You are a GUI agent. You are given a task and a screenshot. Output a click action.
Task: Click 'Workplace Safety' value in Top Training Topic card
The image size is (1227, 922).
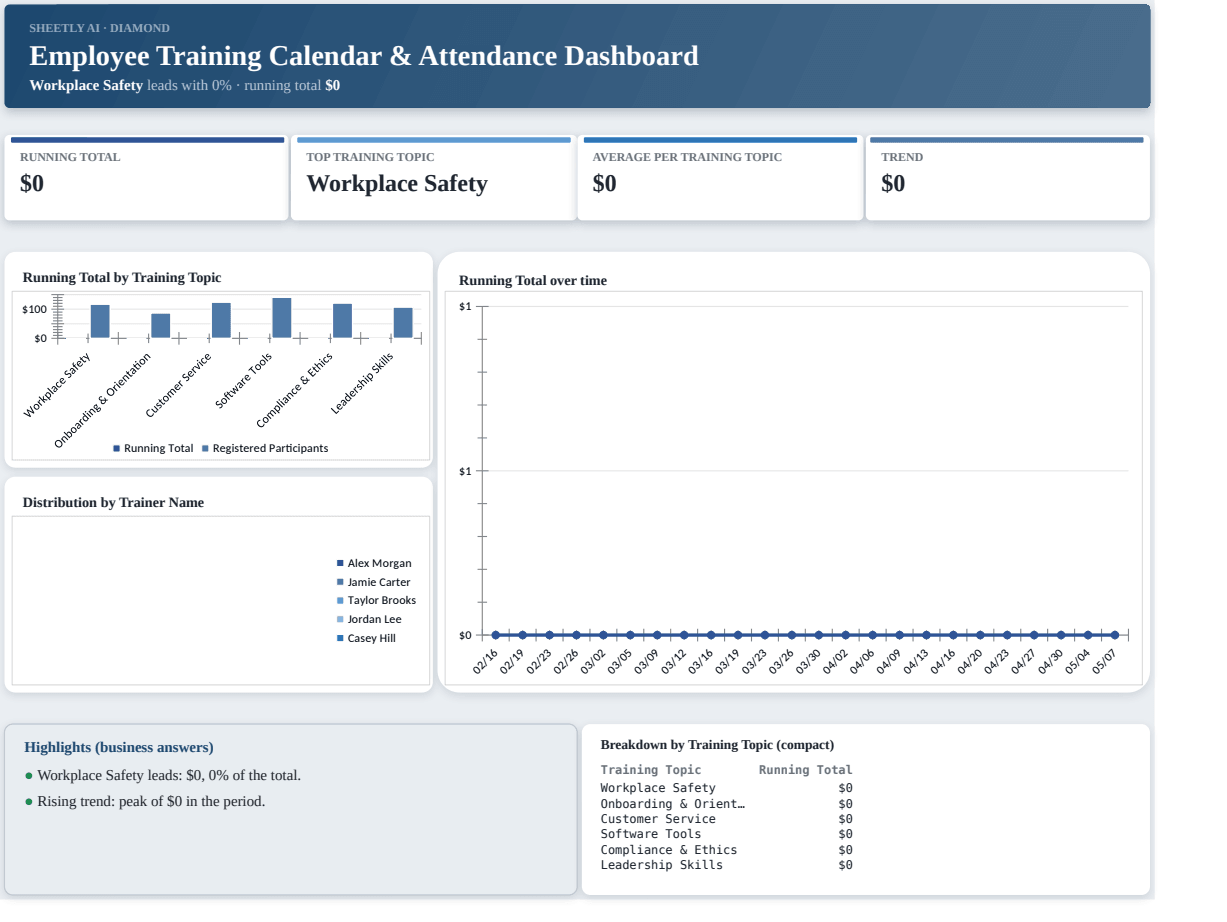397,184
